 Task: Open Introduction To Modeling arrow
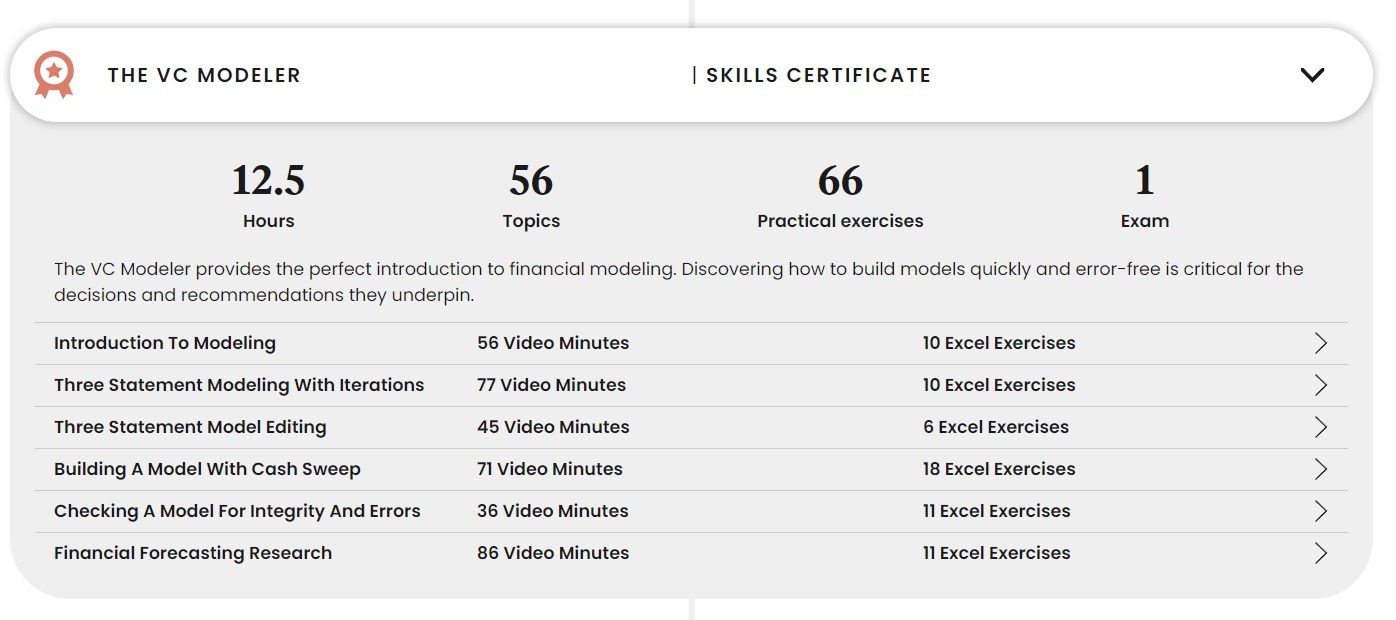click(1321, 343)
